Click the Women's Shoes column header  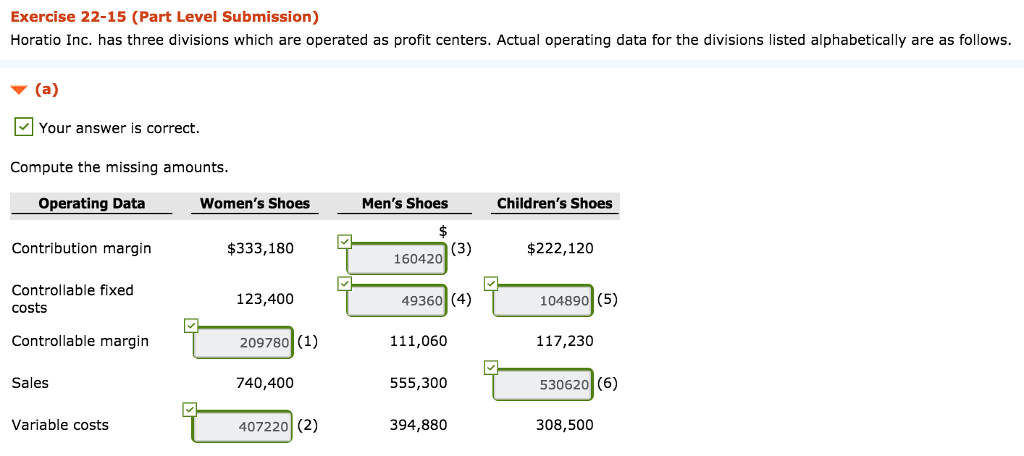coord(254,204)
